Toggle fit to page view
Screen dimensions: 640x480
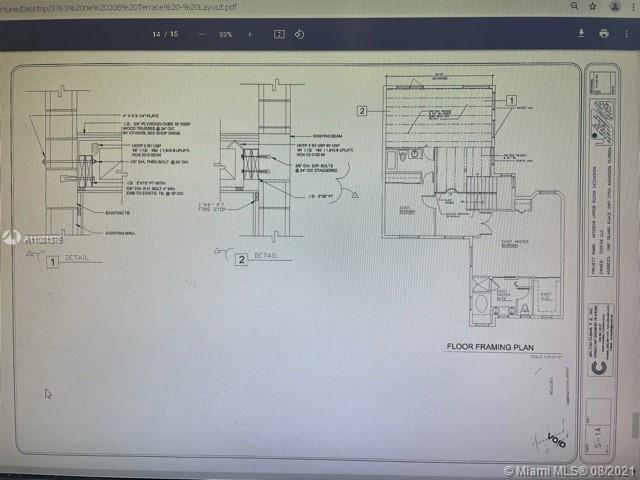(279, 34)
